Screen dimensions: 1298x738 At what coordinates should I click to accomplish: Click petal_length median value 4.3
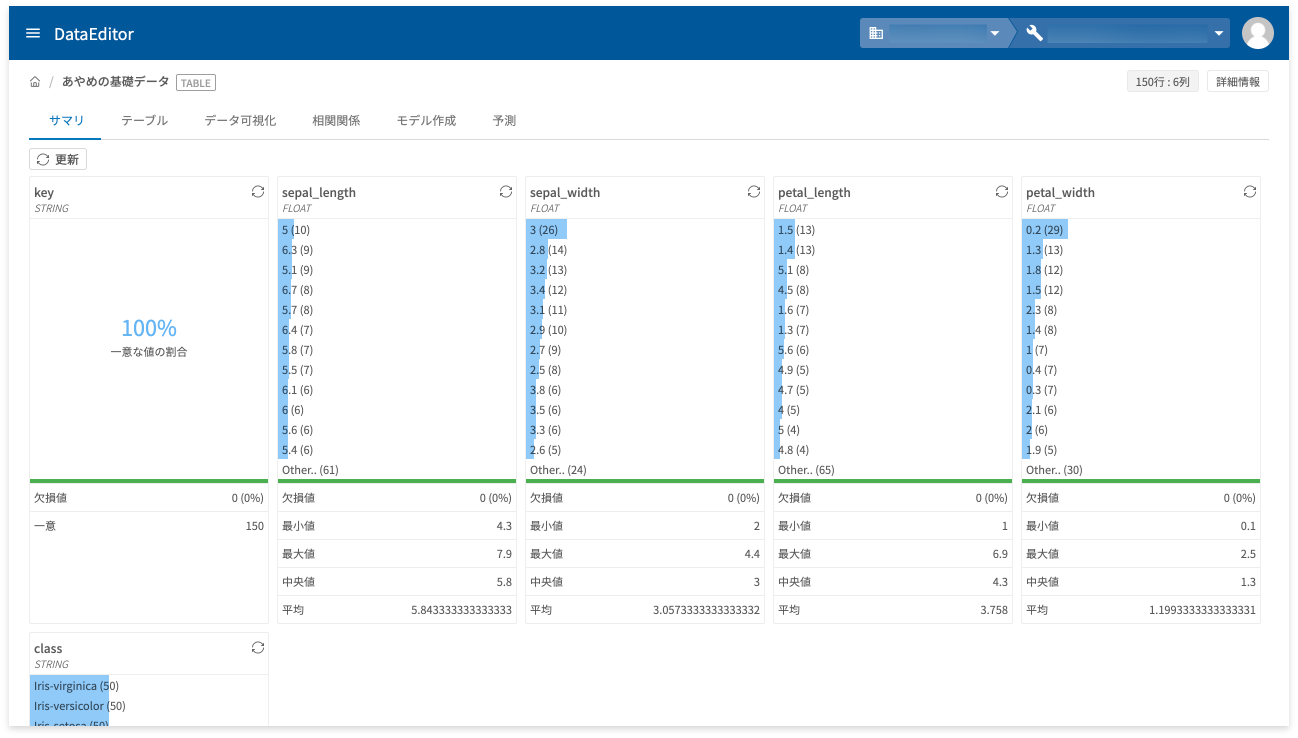tap(1000, 582)
